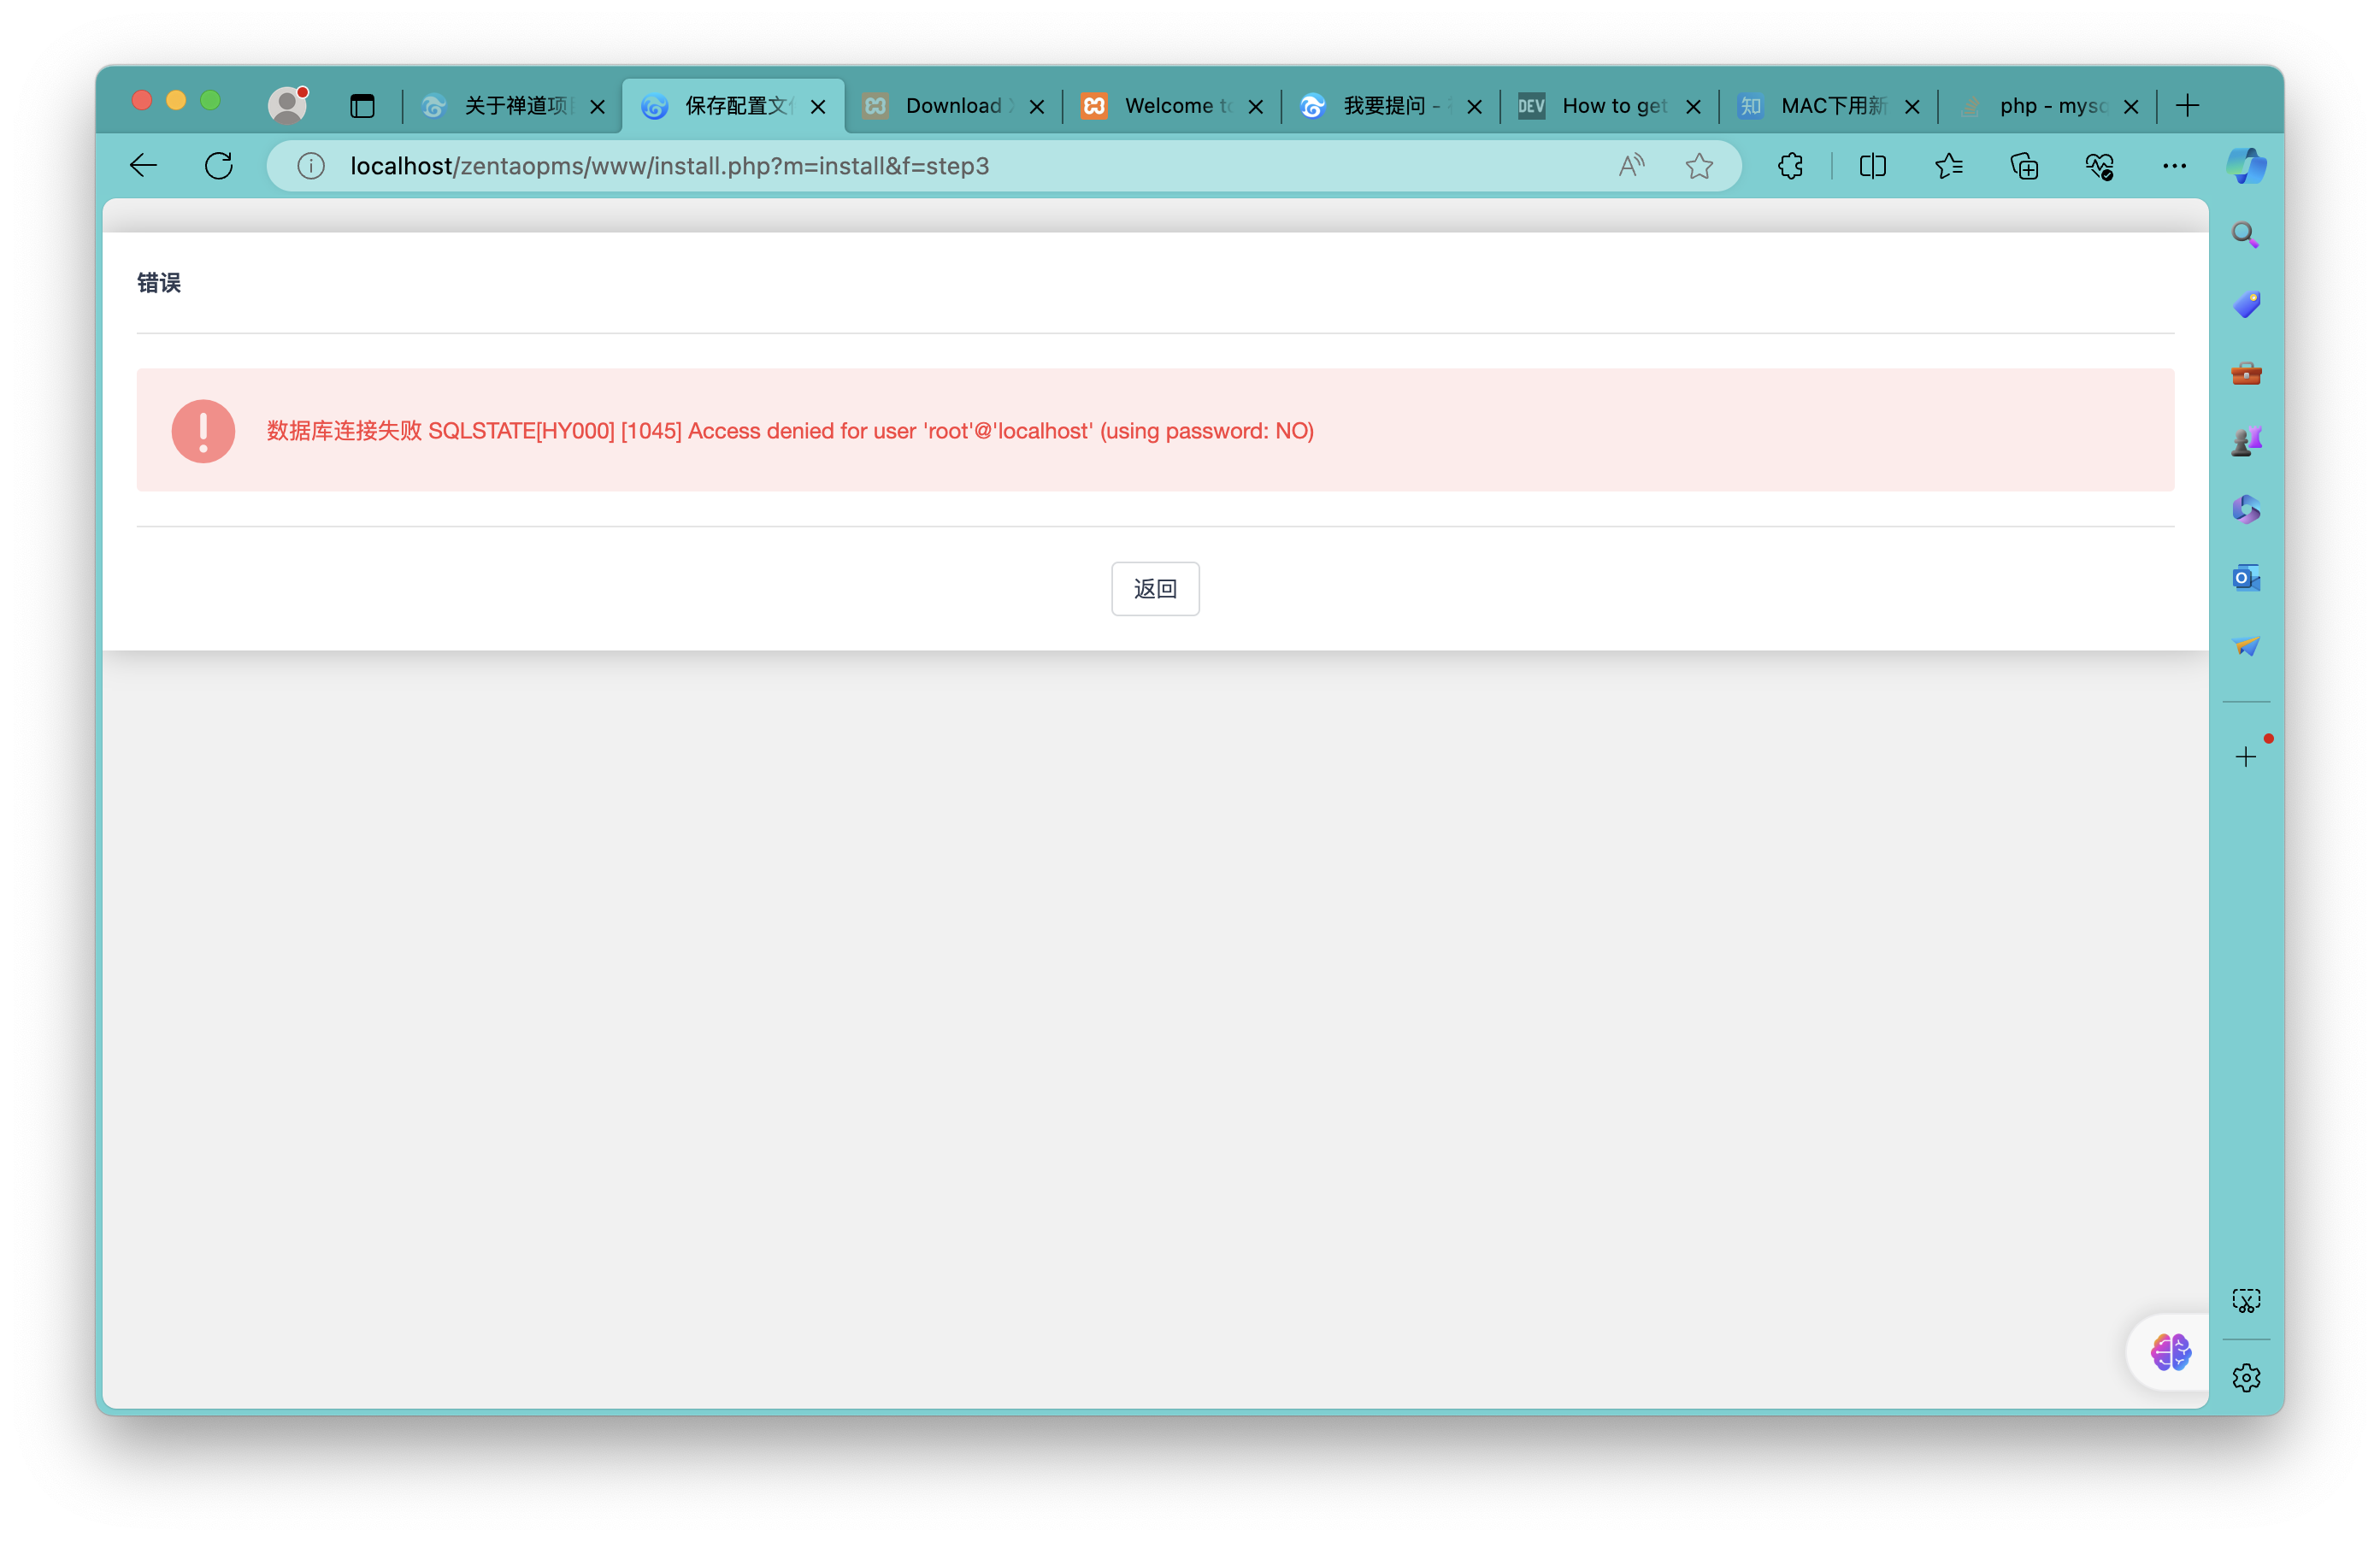Open Favorites list icon

1948,165
